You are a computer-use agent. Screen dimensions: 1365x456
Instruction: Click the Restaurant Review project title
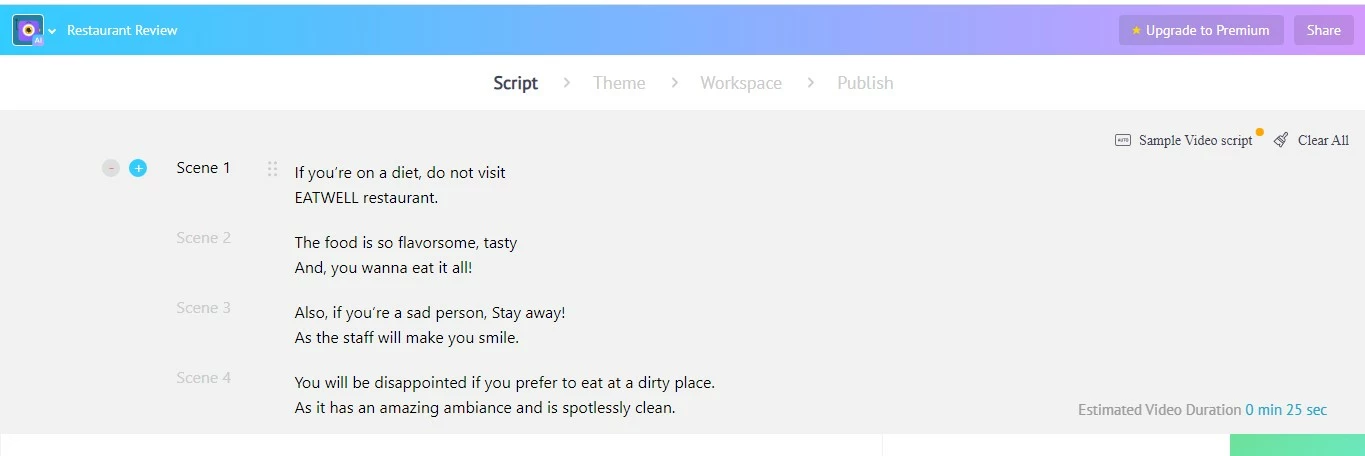click(122, 31)
